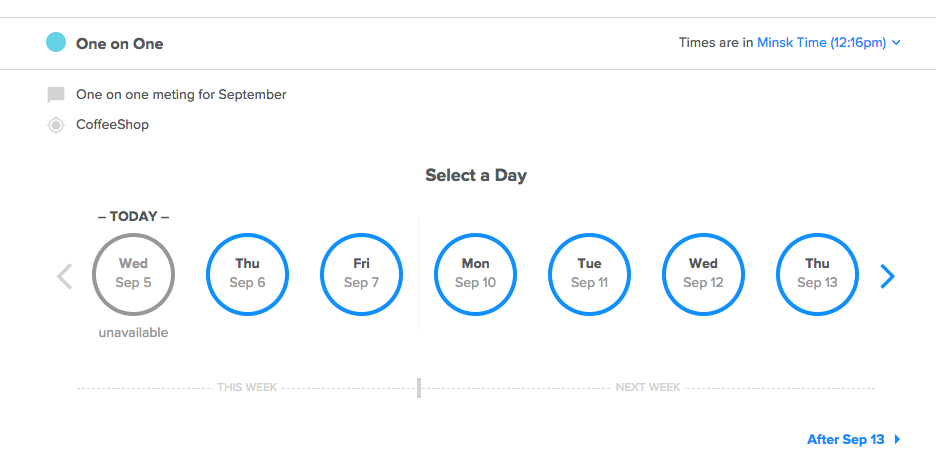
Task: Click the One on One event title
Action: tap(120, 44)
